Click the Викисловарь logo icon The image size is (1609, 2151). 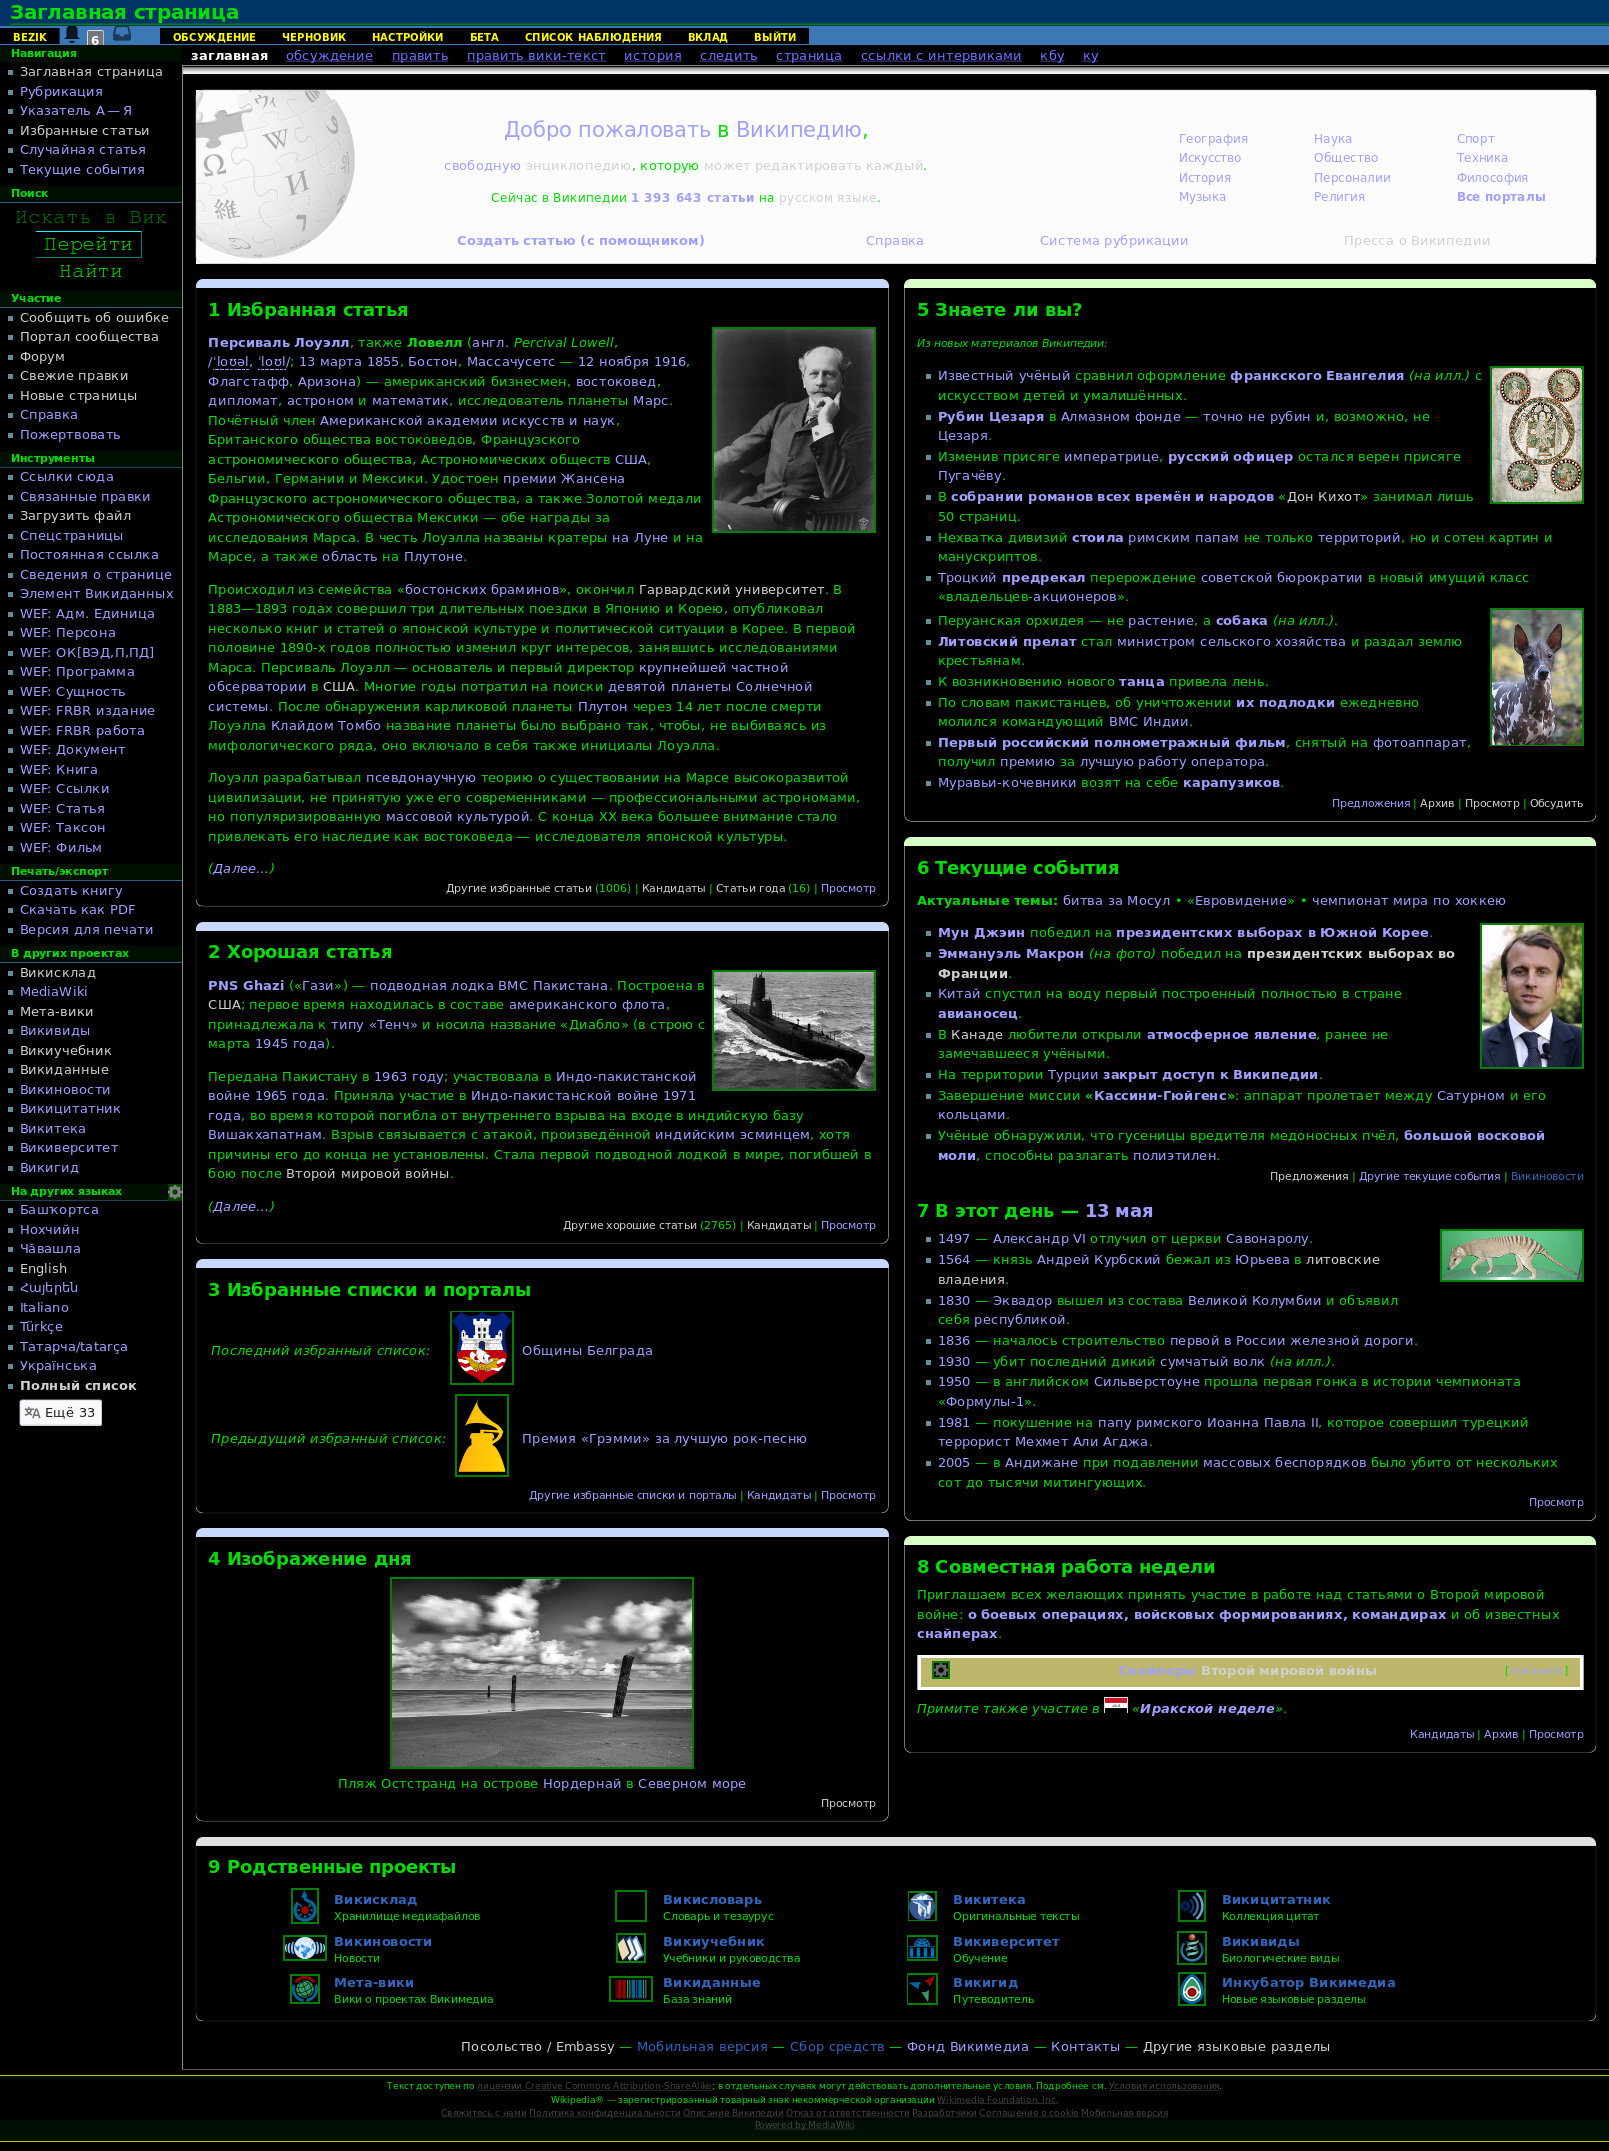tap(631, 1906)
